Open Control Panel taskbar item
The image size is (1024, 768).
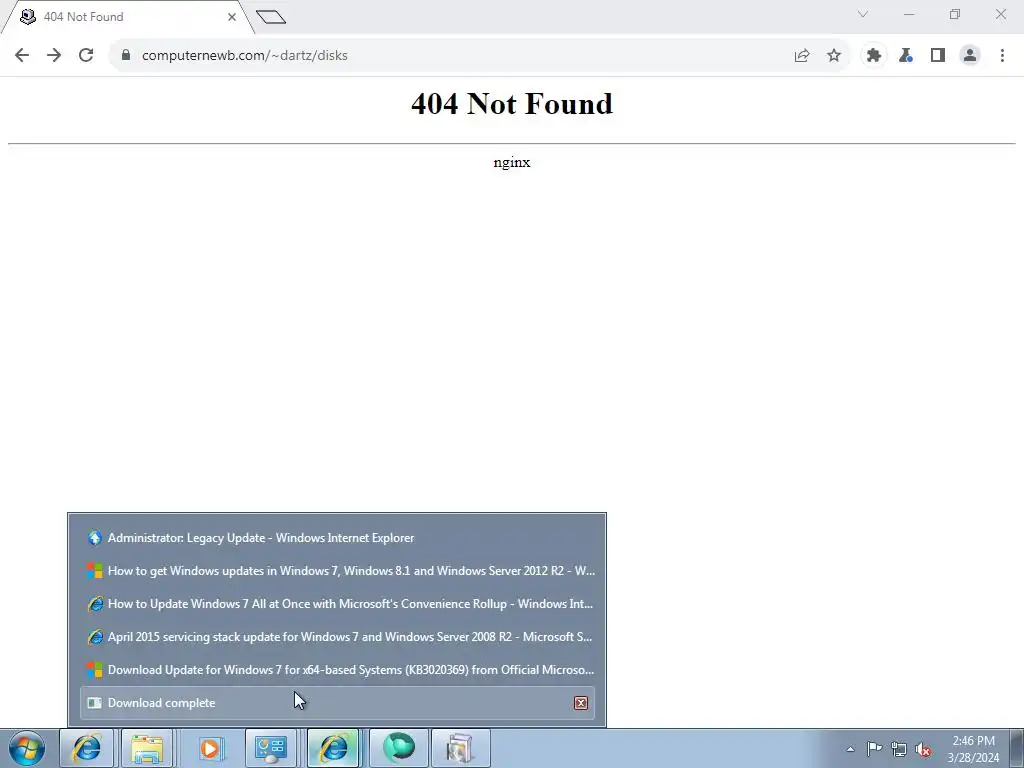point(272,748)
